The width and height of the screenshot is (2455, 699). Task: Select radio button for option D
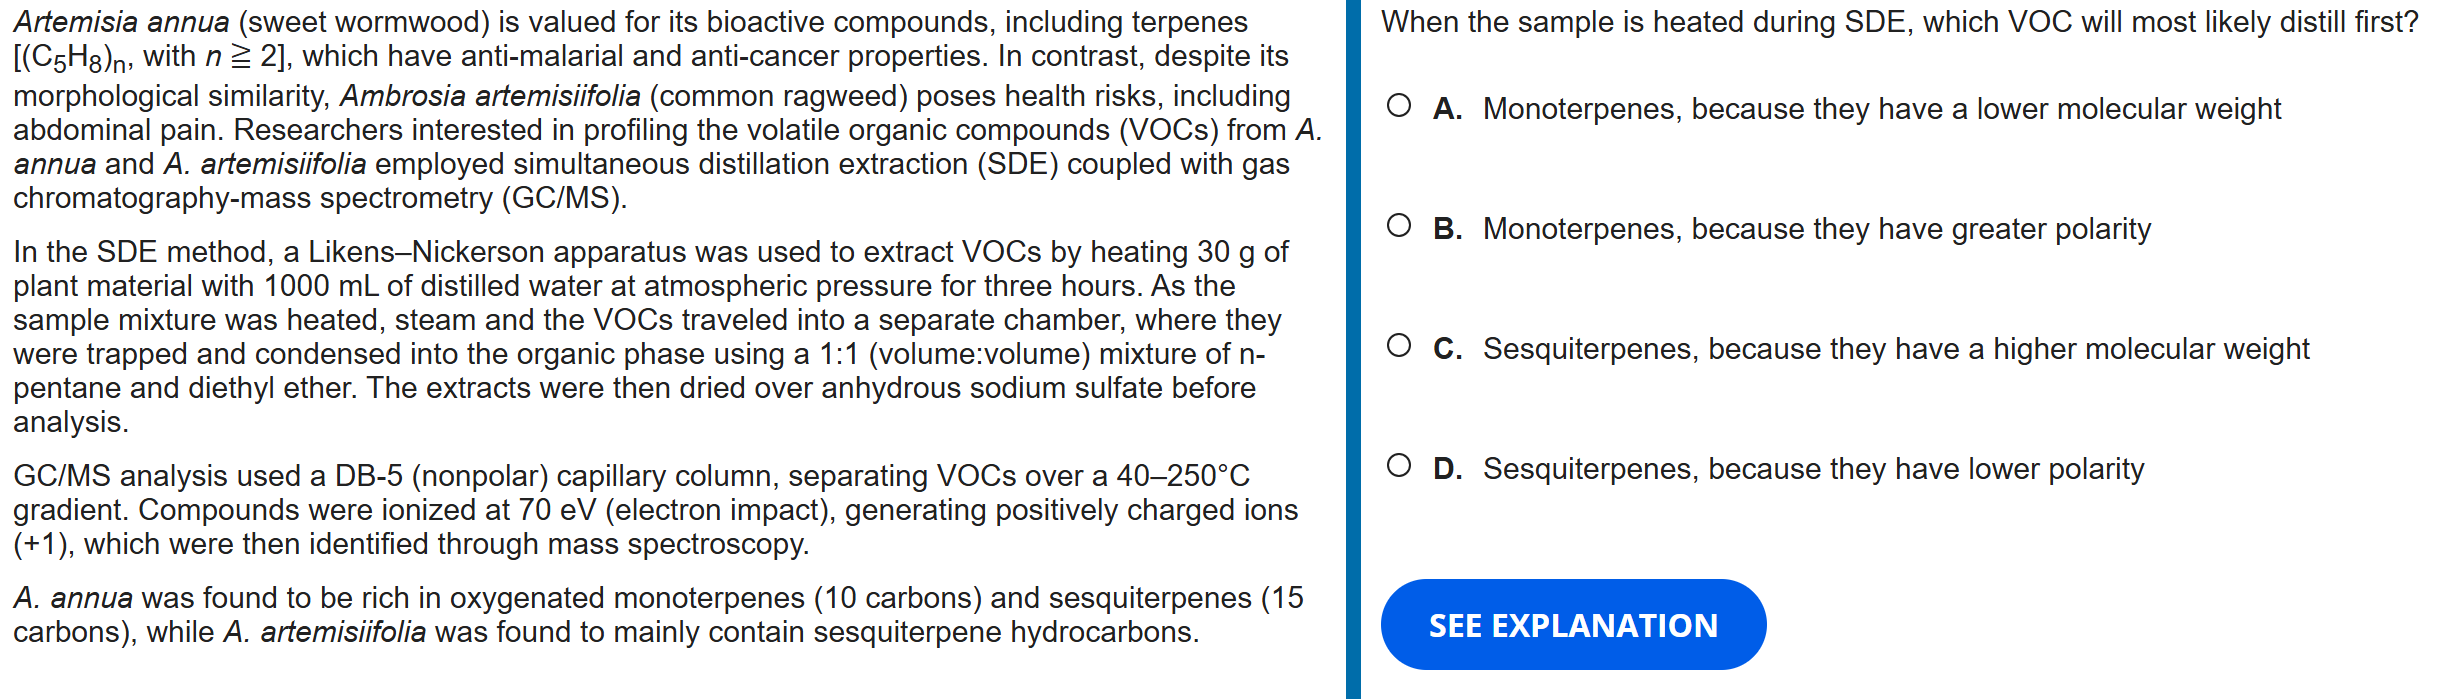tap(1399, 466)
